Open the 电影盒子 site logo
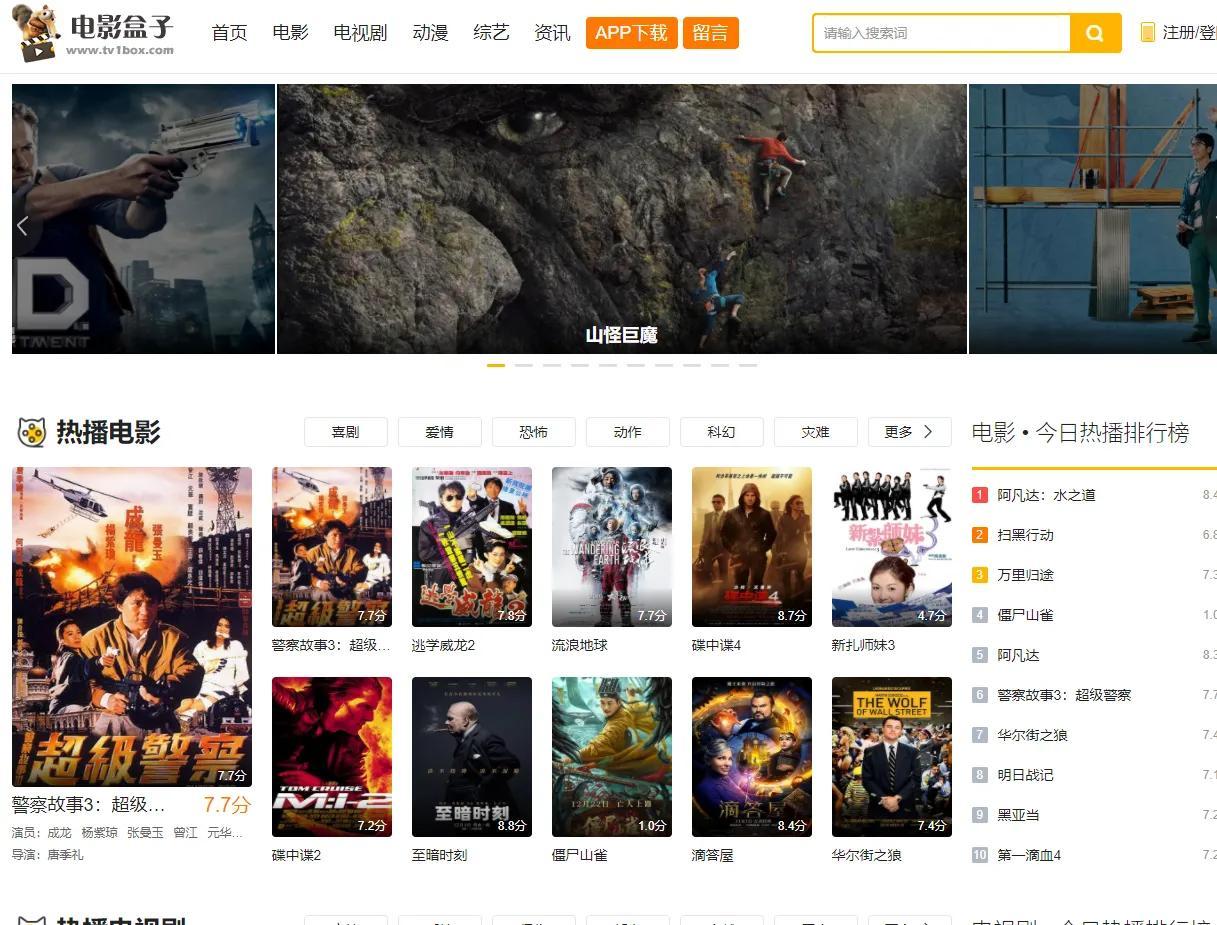The image size is (1217, 925). click(x=93, y=33)
